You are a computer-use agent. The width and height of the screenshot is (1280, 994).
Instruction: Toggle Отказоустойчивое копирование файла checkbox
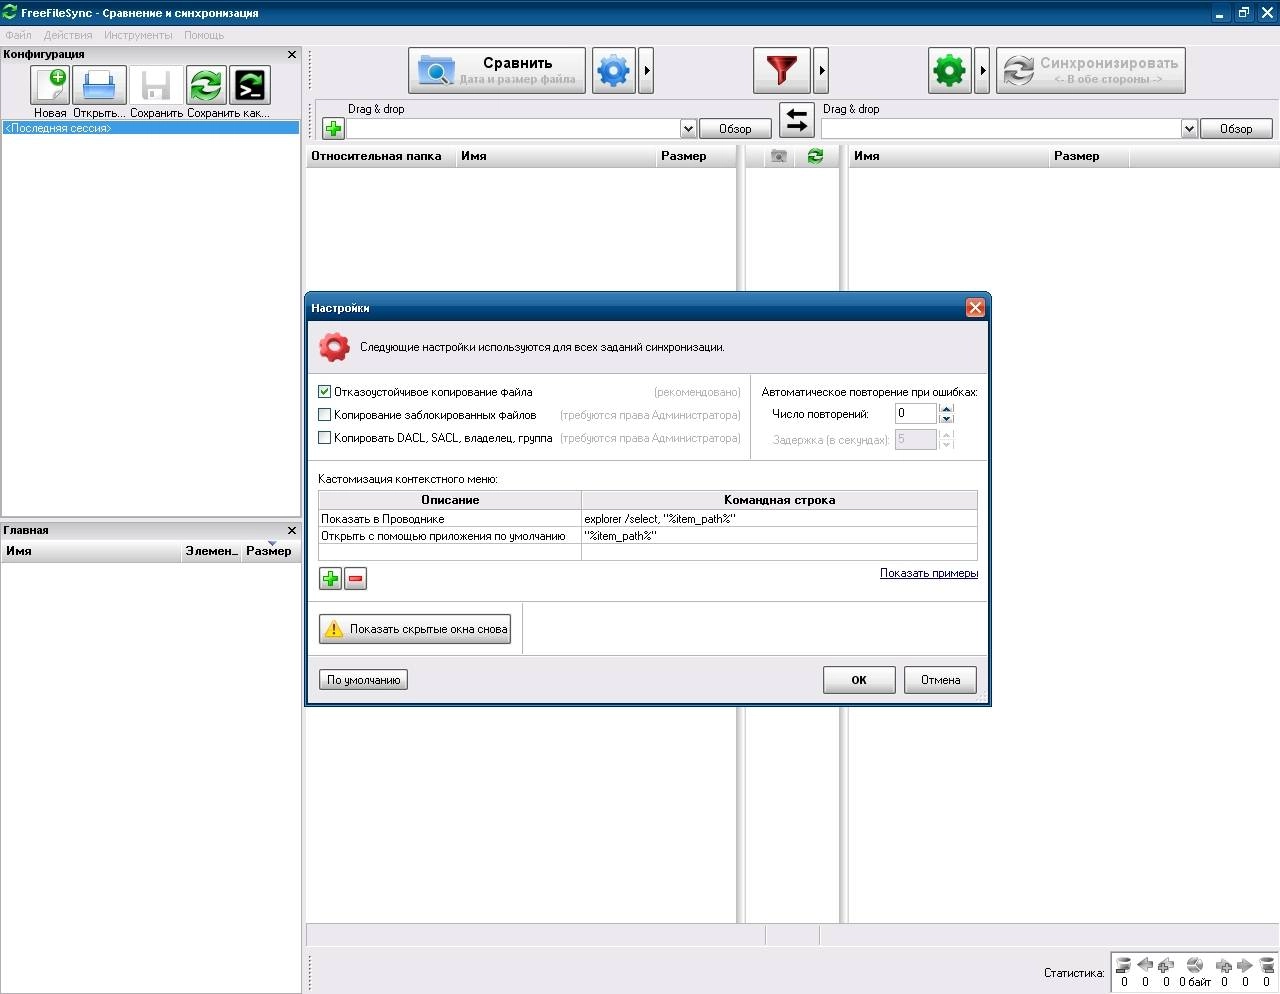point(324,392)
